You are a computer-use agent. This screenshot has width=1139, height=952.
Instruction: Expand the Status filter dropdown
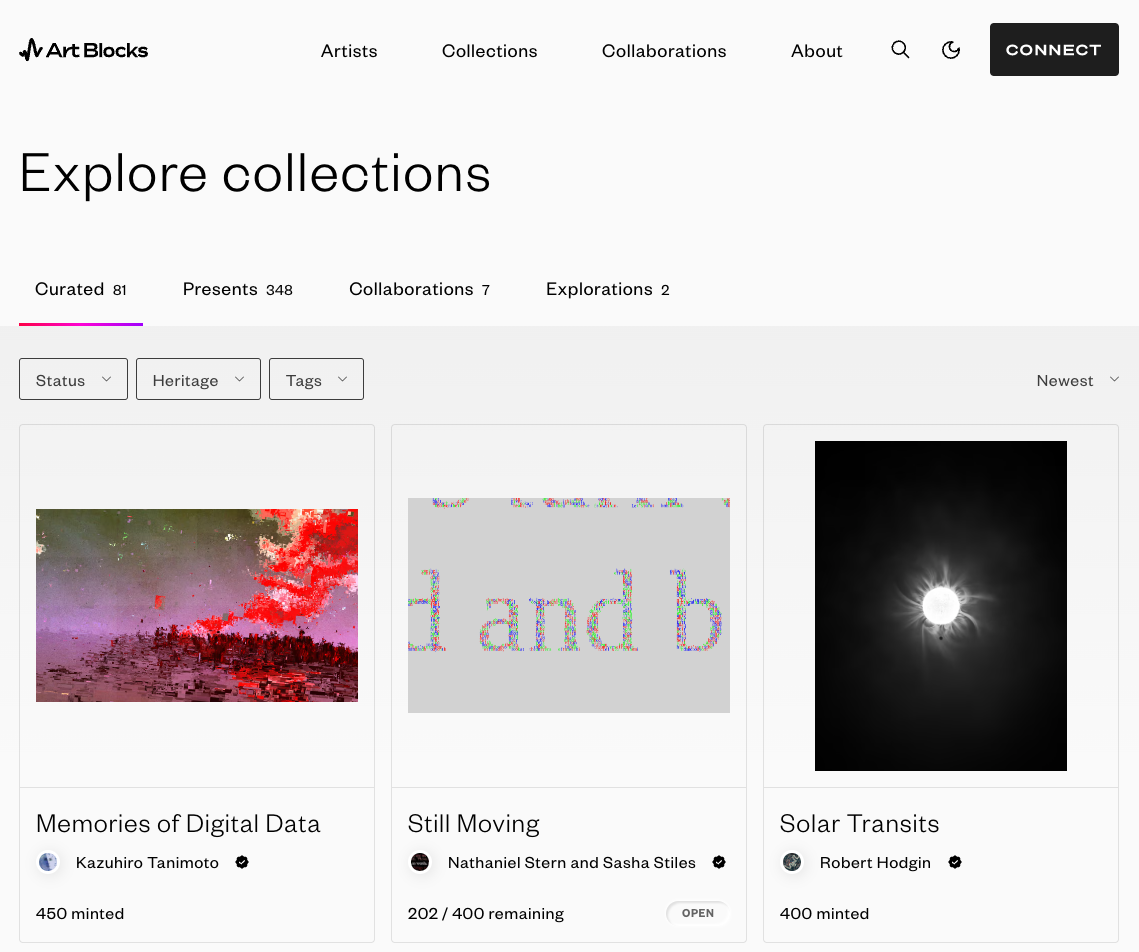click(73, 380)
